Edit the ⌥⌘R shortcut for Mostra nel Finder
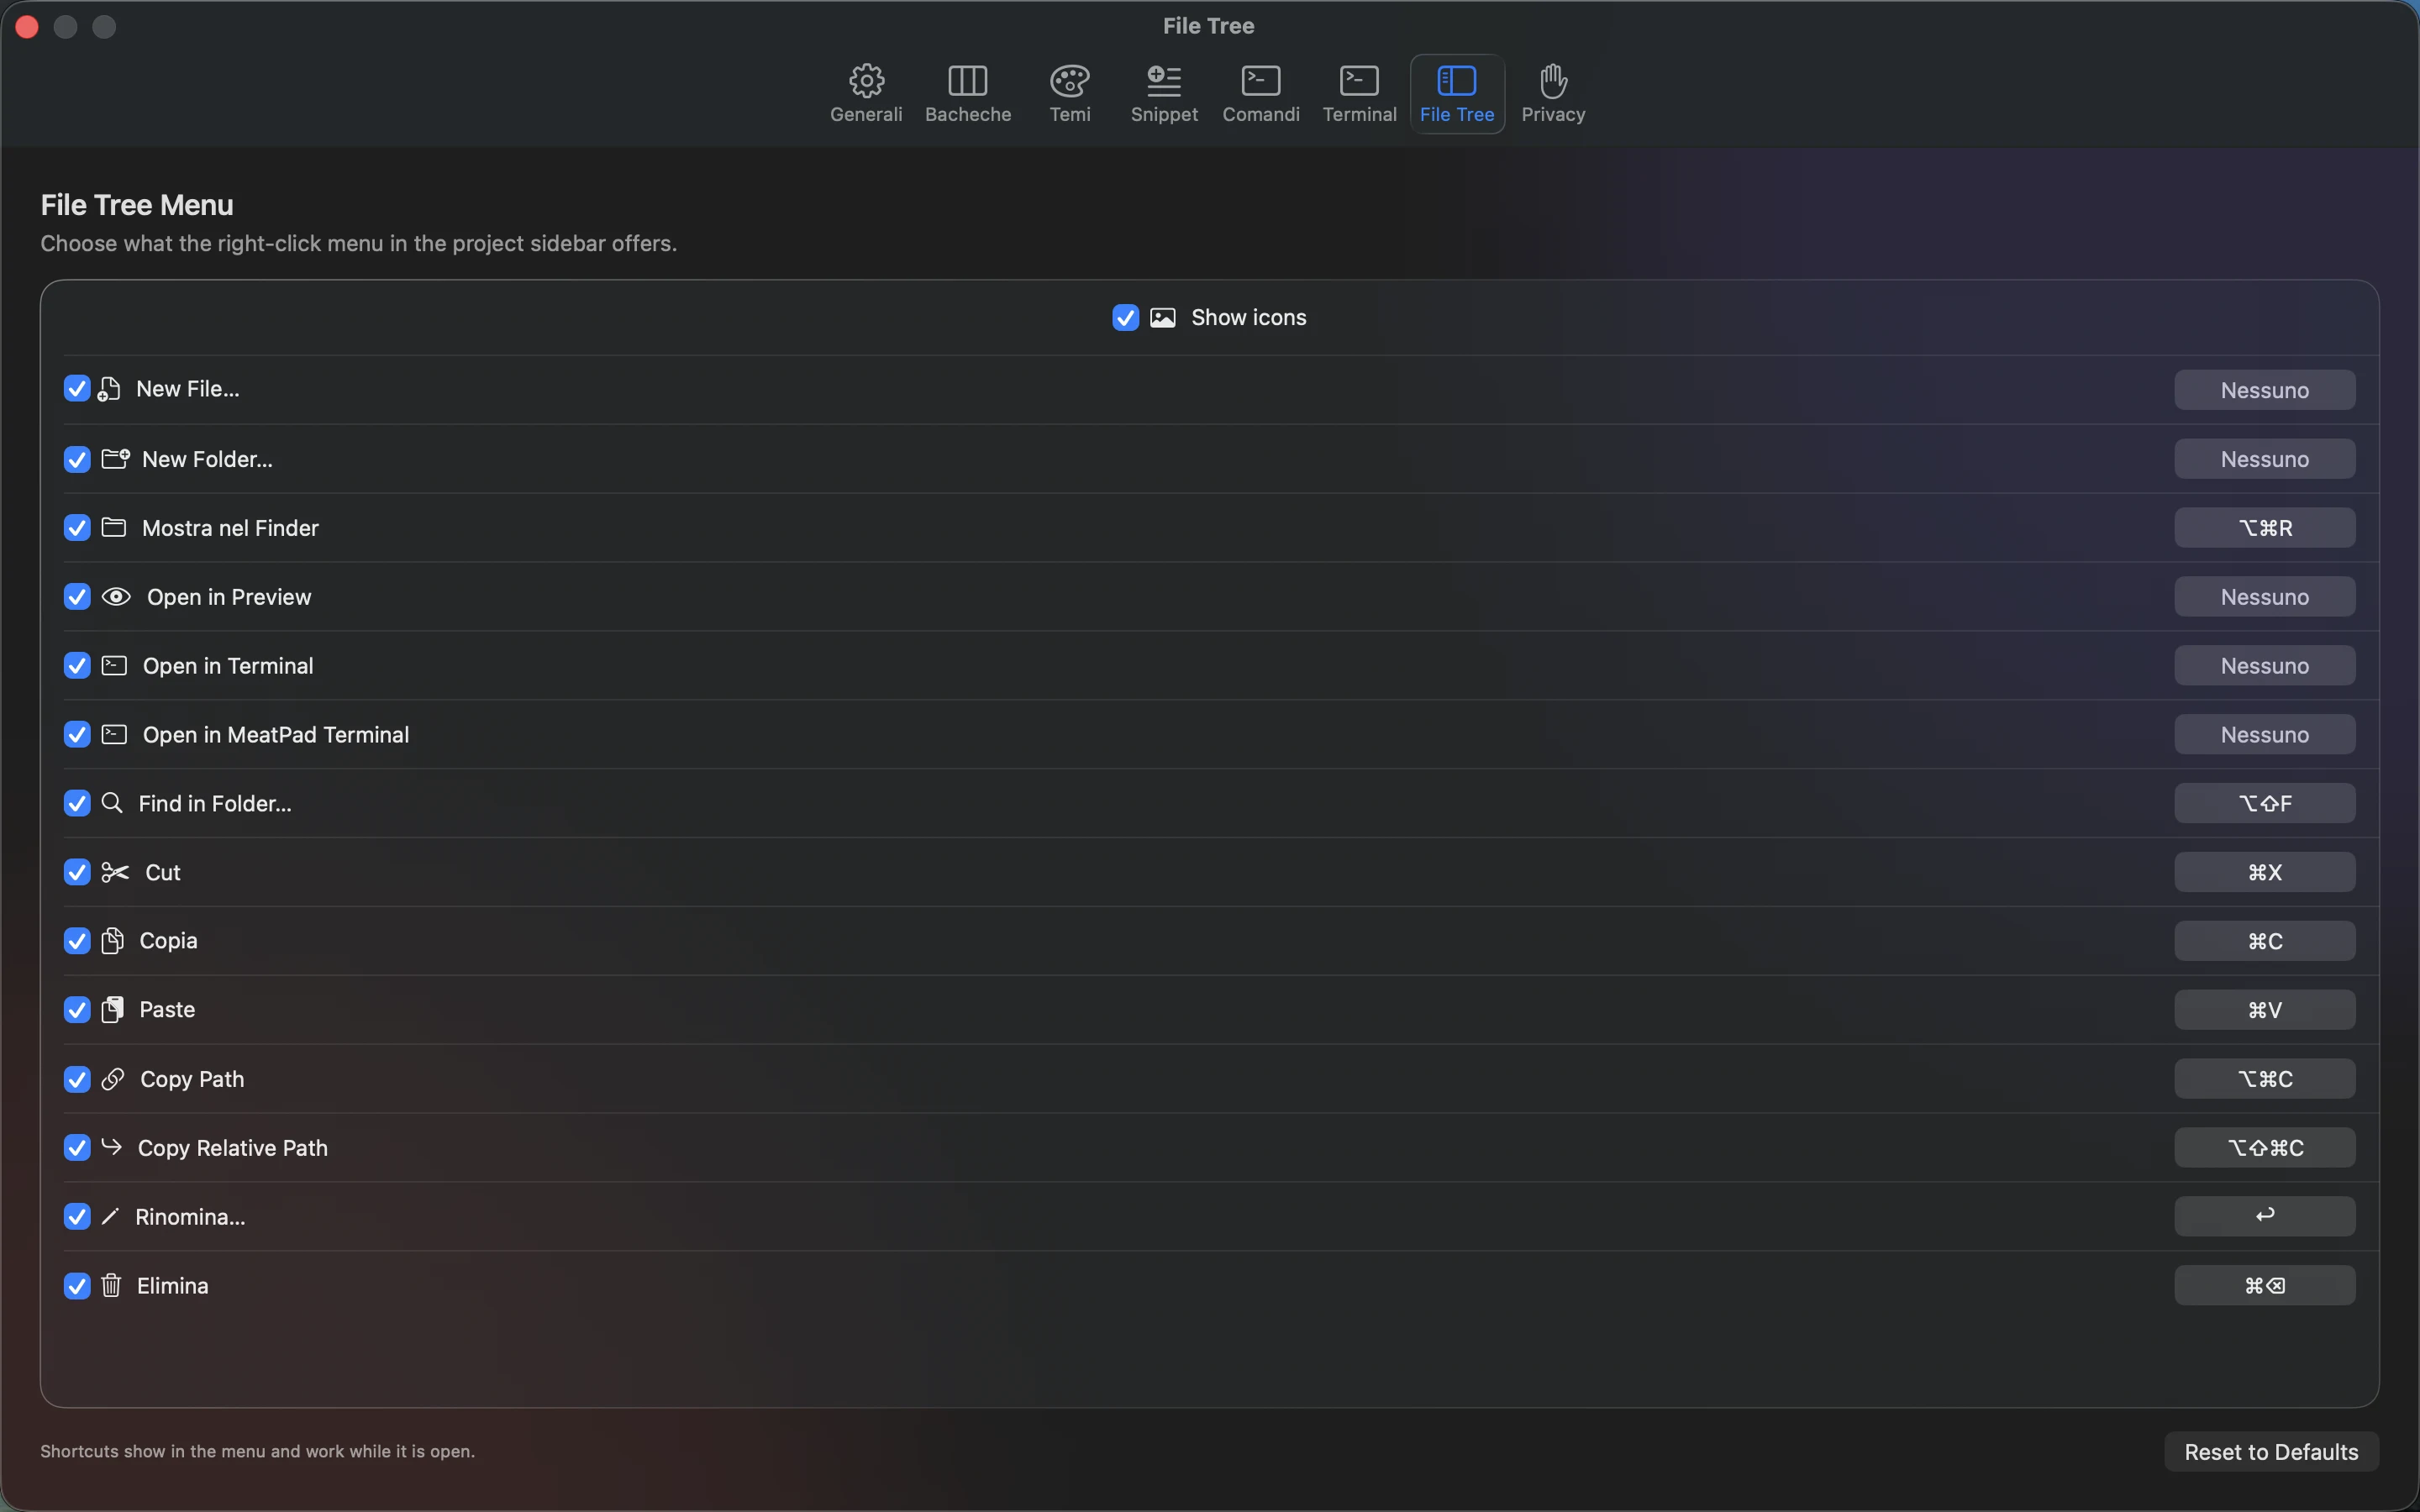This screenshot has width=2420, height=1512. [2264, 528]
